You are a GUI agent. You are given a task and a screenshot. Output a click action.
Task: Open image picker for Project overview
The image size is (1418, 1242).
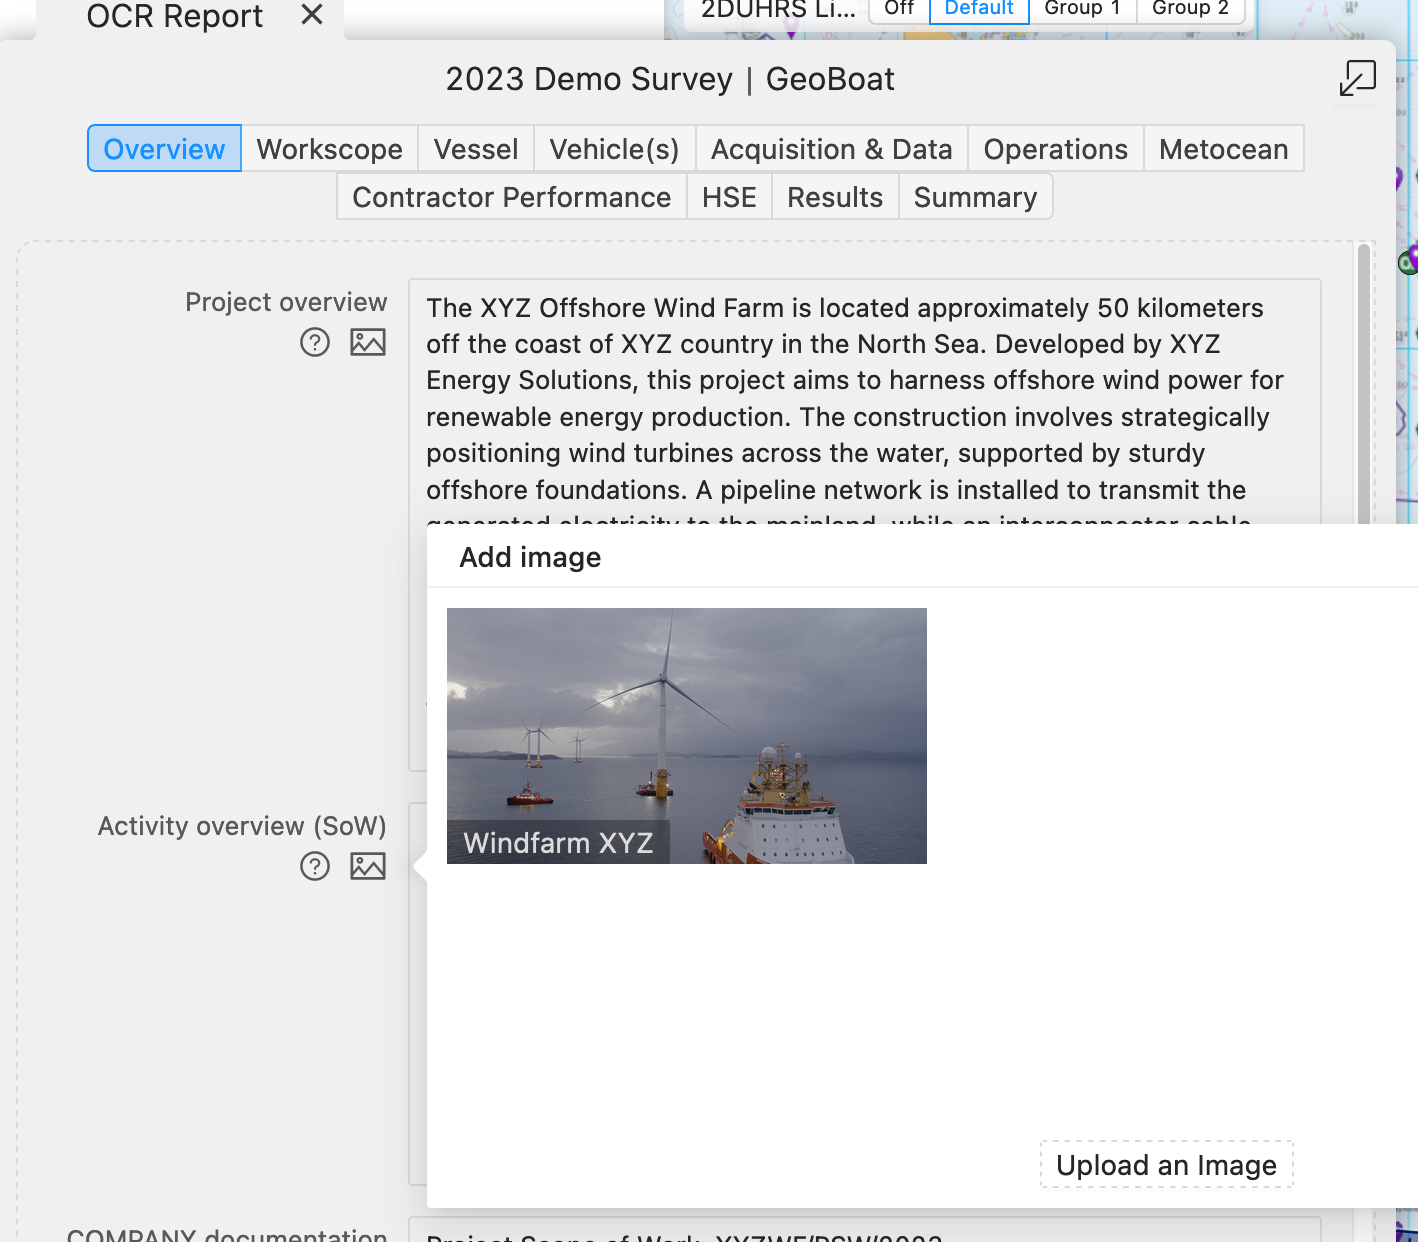368,343
